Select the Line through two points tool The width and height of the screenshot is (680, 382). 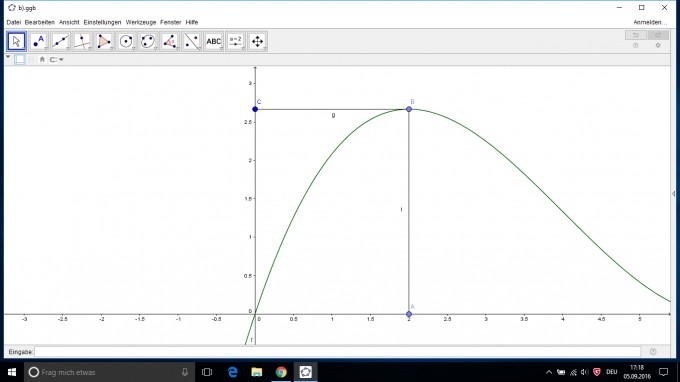(x=60, y=42)
